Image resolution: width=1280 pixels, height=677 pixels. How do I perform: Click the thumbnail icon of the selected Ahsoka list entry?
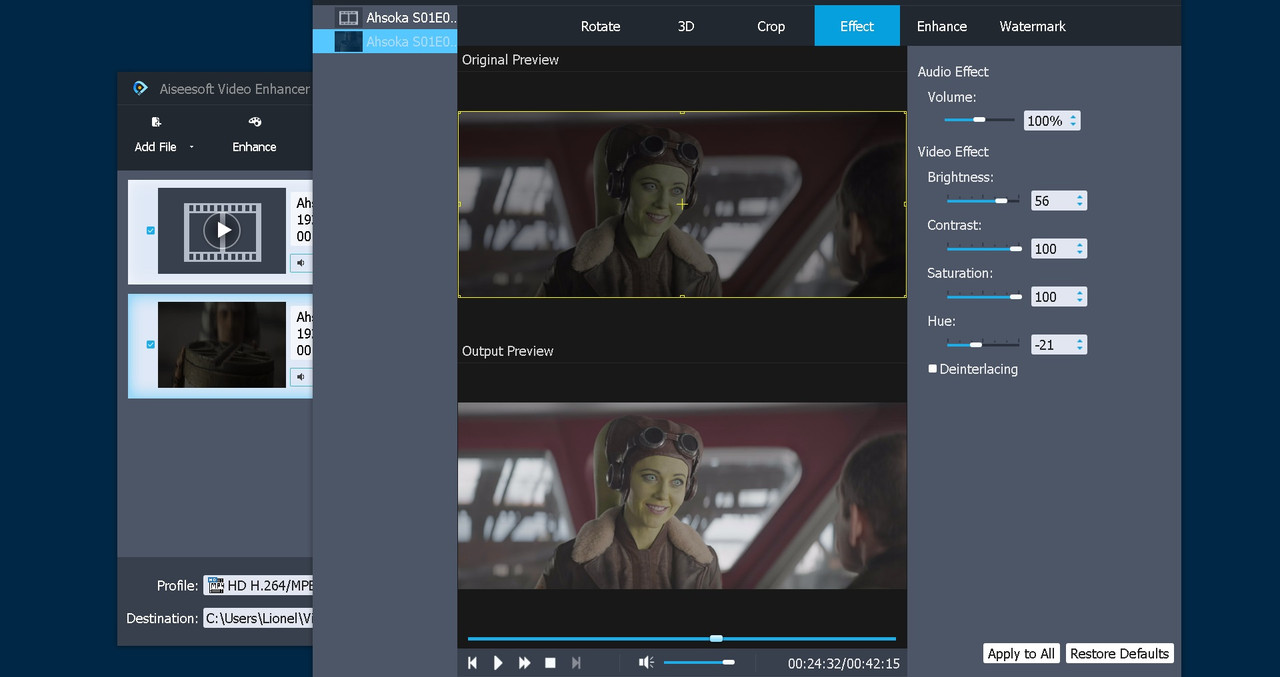pos(348,41)
